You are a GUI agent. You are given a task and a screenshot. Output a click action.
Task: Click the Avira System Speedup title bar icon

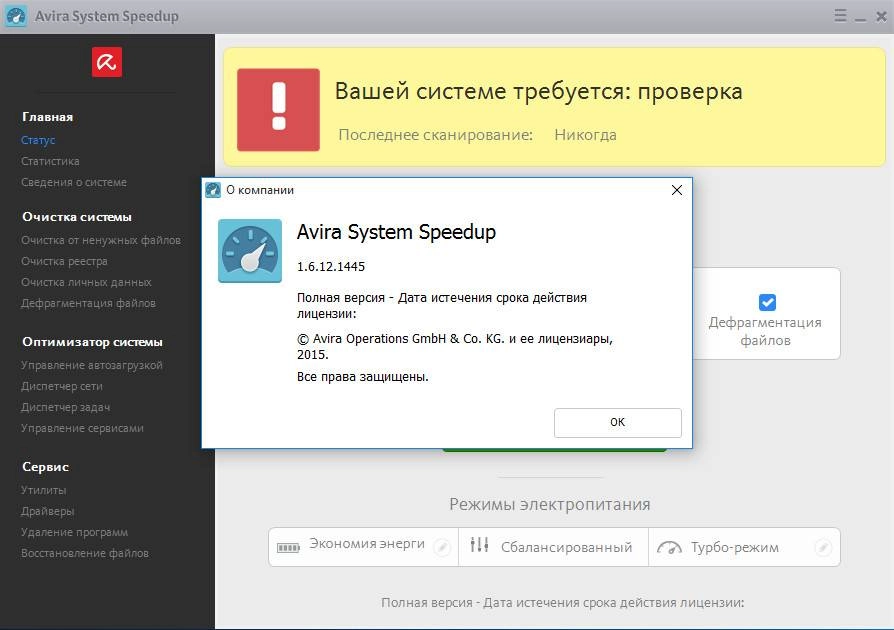tap(16, 16)
